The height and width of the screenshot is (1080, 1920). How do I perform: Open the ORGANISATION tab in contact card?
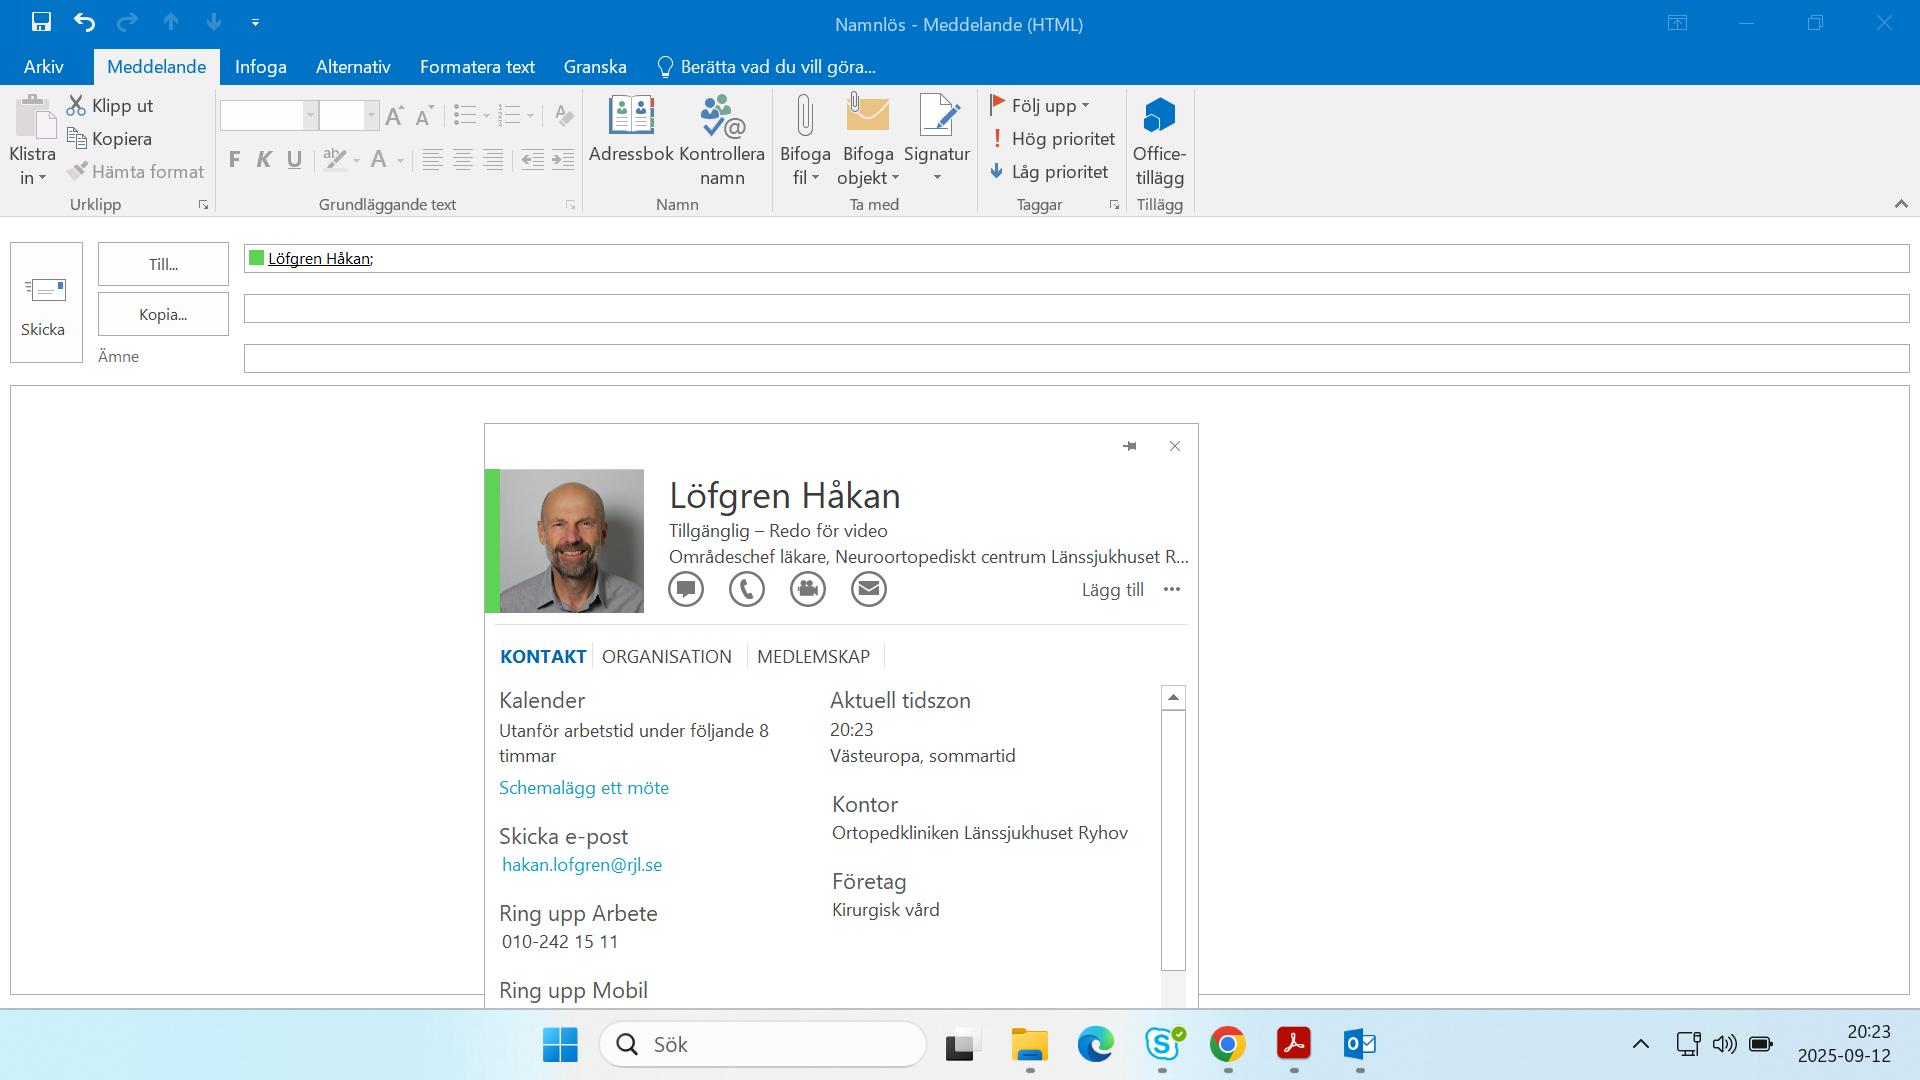[x=667, y=657]
